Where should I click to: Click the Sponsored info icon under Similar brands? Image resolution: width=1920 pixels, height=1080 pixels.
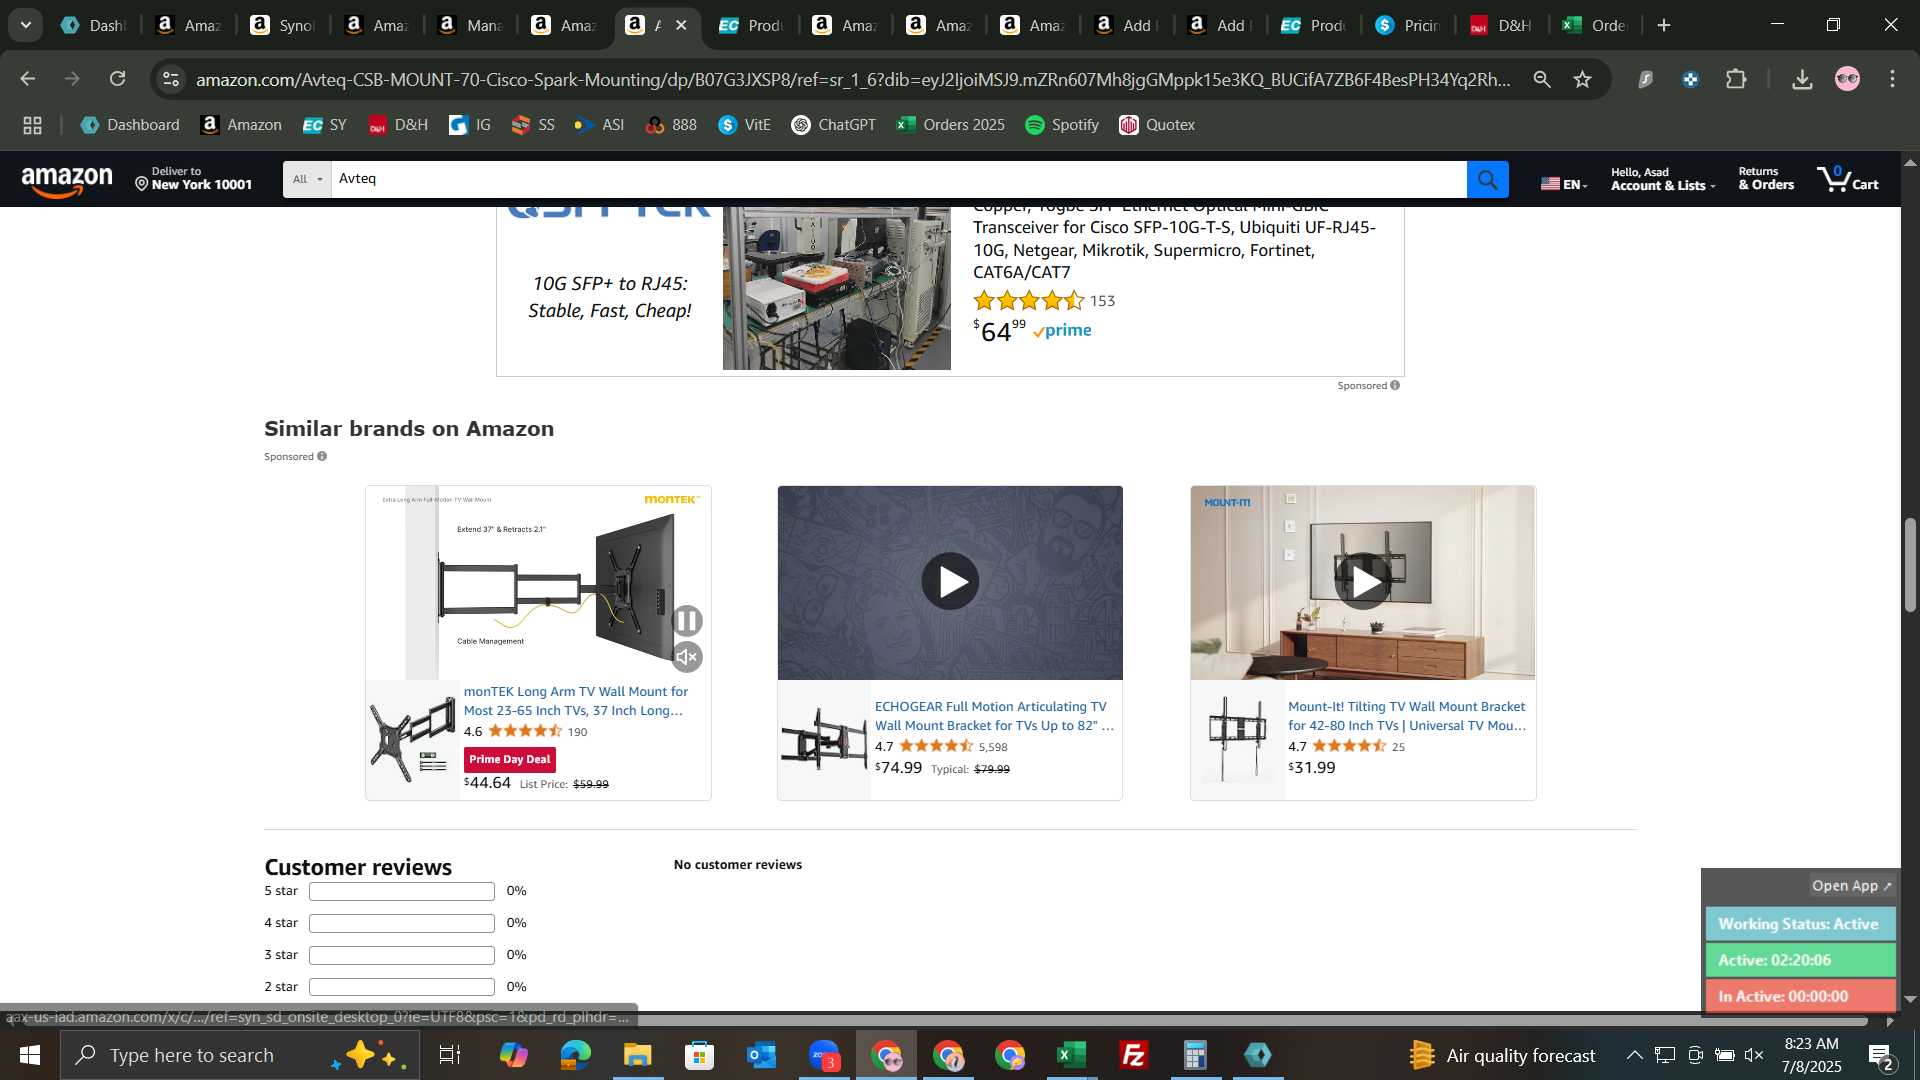322,457
